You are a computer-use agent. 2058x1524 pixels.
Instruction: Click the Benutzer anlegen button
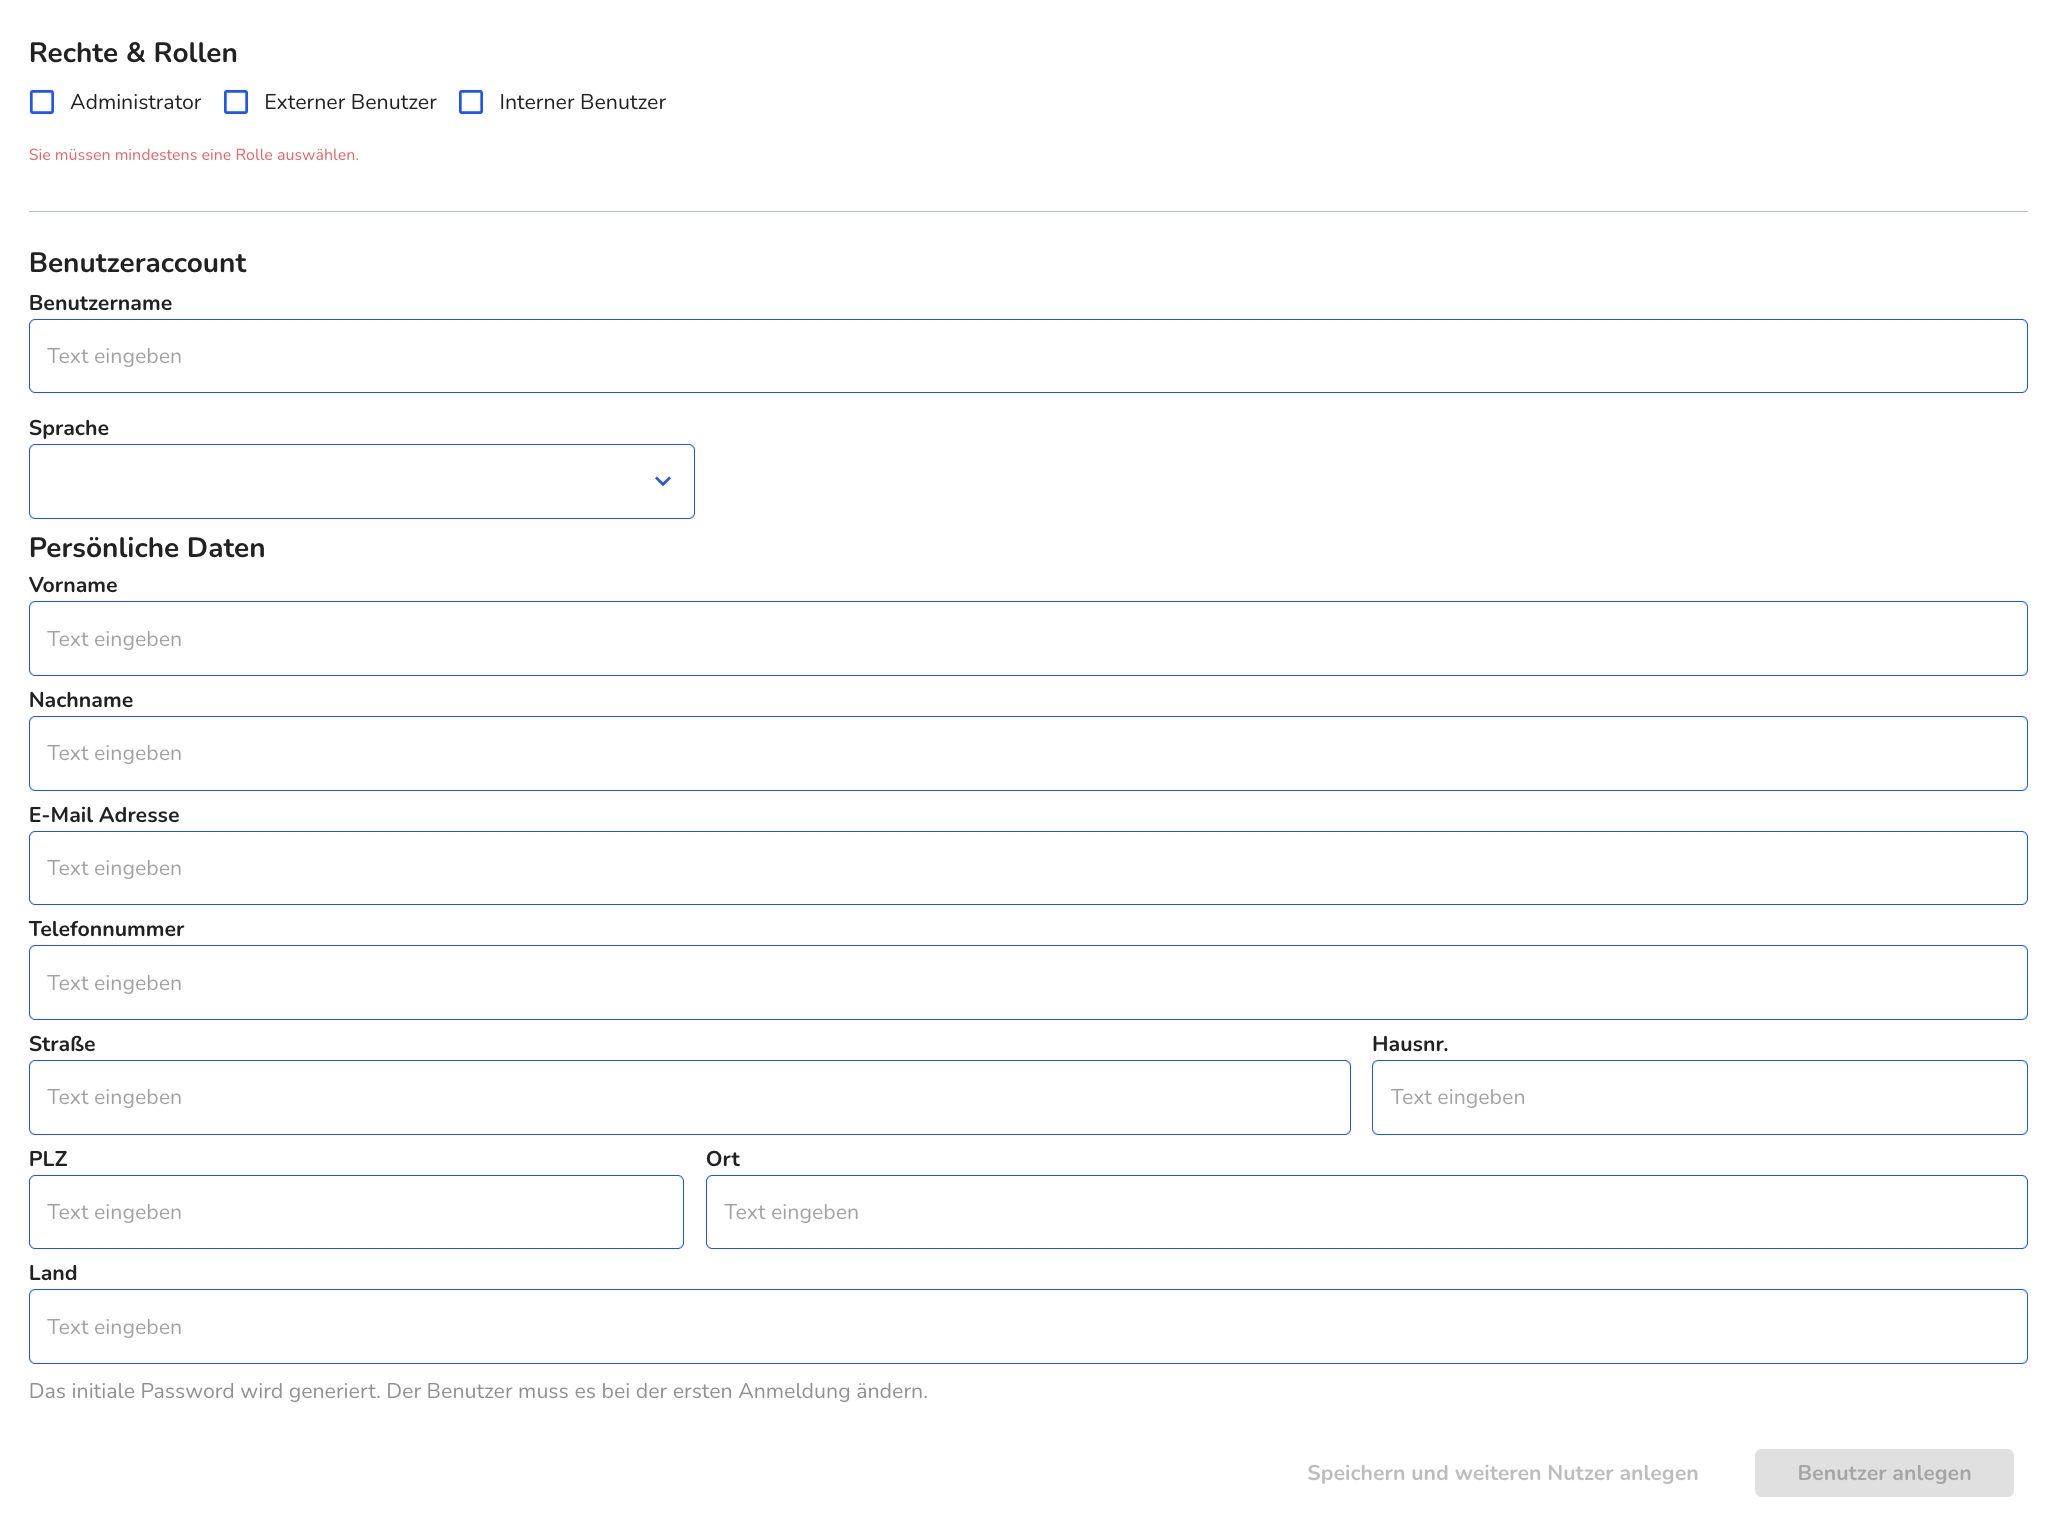point(1884,1473)
